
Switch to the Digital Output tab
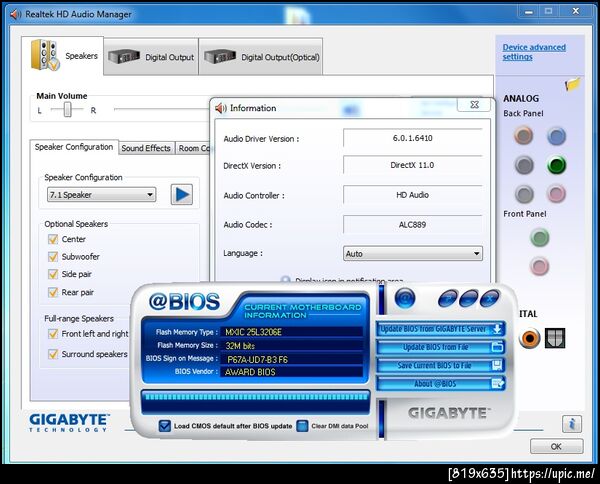click(151, 57)
